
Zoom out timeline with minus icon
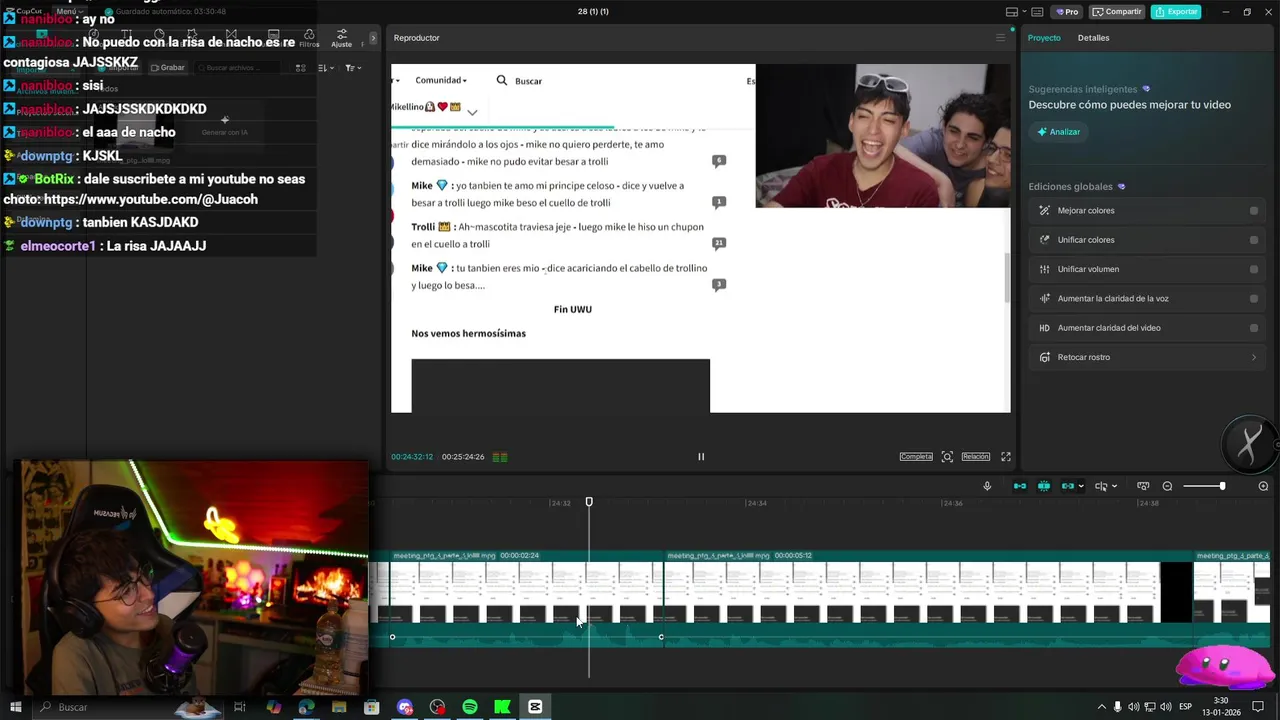[1167, 486]
